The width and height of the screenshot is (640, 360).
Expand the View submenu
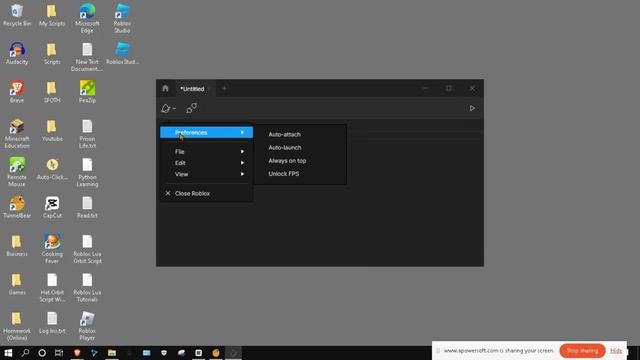pos(207,174)
